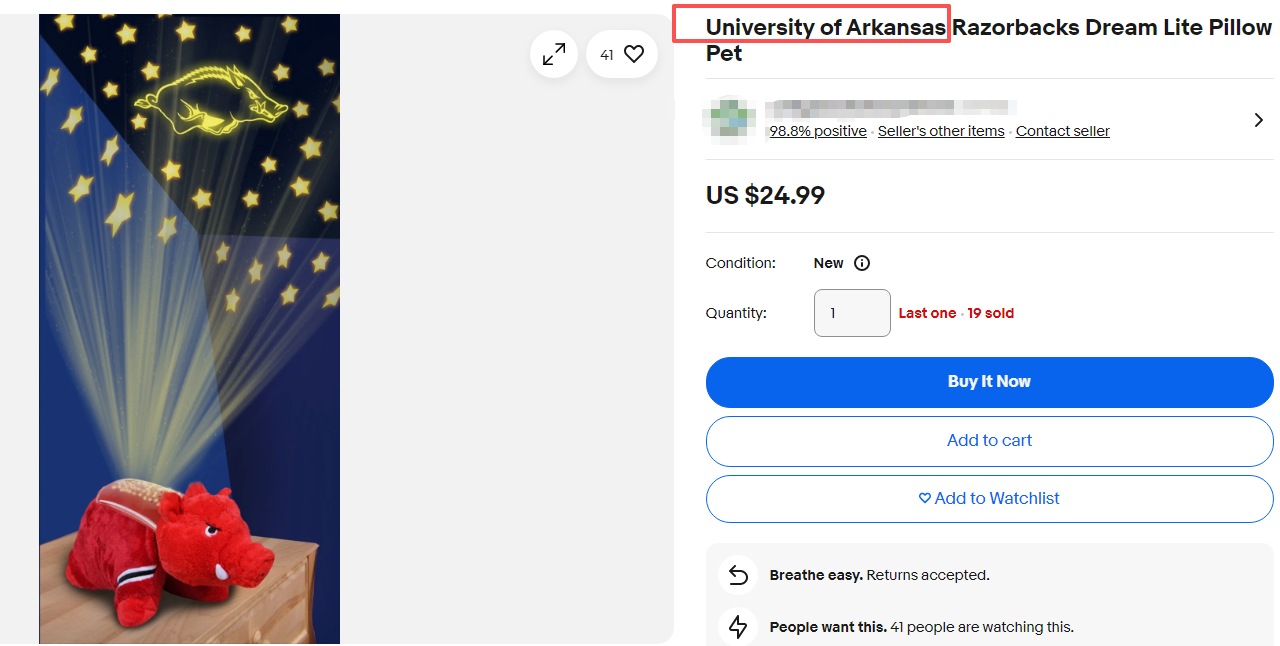
Task: Click the Add to Watchlist button
Action: (x=989, y=499)
